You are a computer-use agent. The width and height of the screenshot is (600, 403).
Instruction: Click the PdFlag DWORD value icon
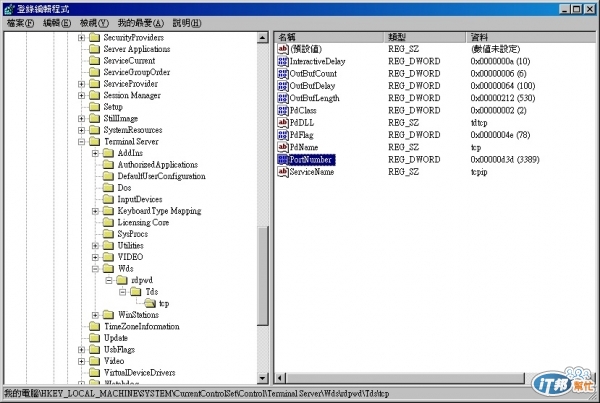[x=283, y=135]
